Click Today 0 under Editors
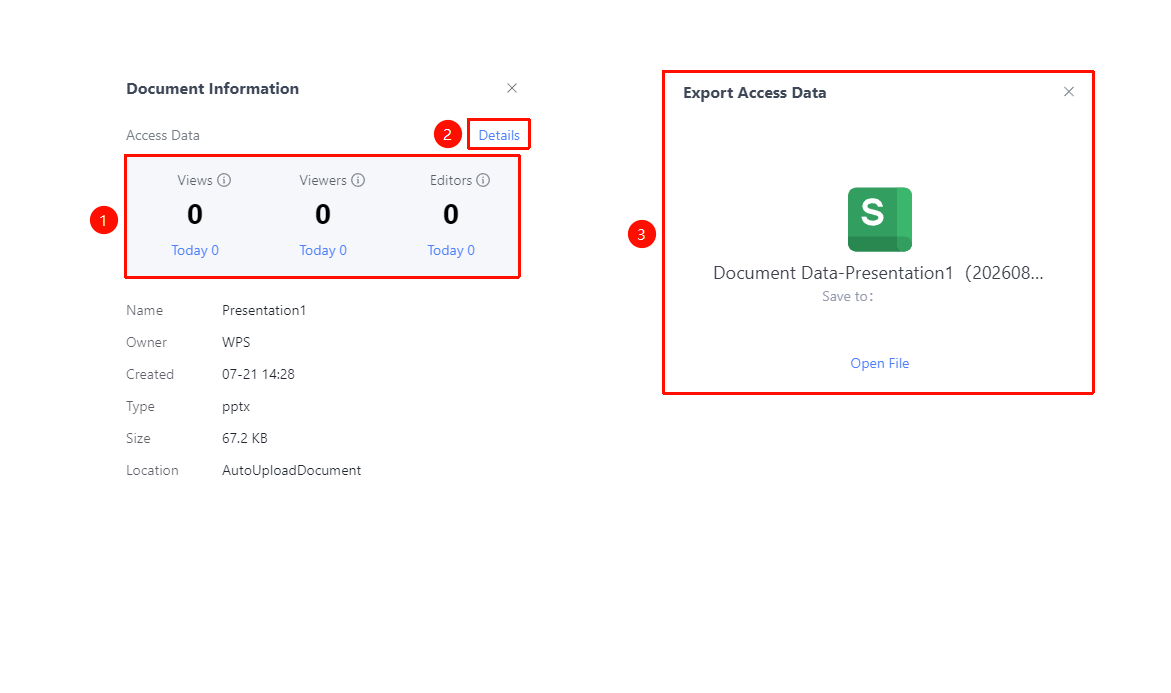 click(x=451, y=250)
